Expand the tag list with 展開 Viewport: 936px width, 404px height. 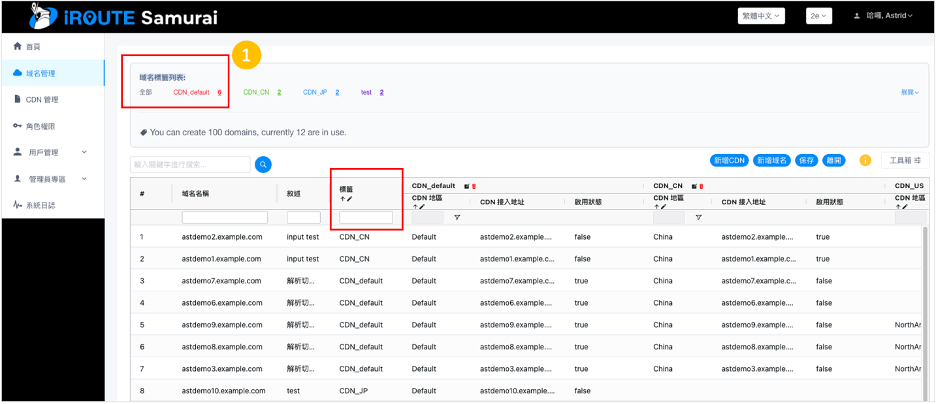tap(909, 92)
